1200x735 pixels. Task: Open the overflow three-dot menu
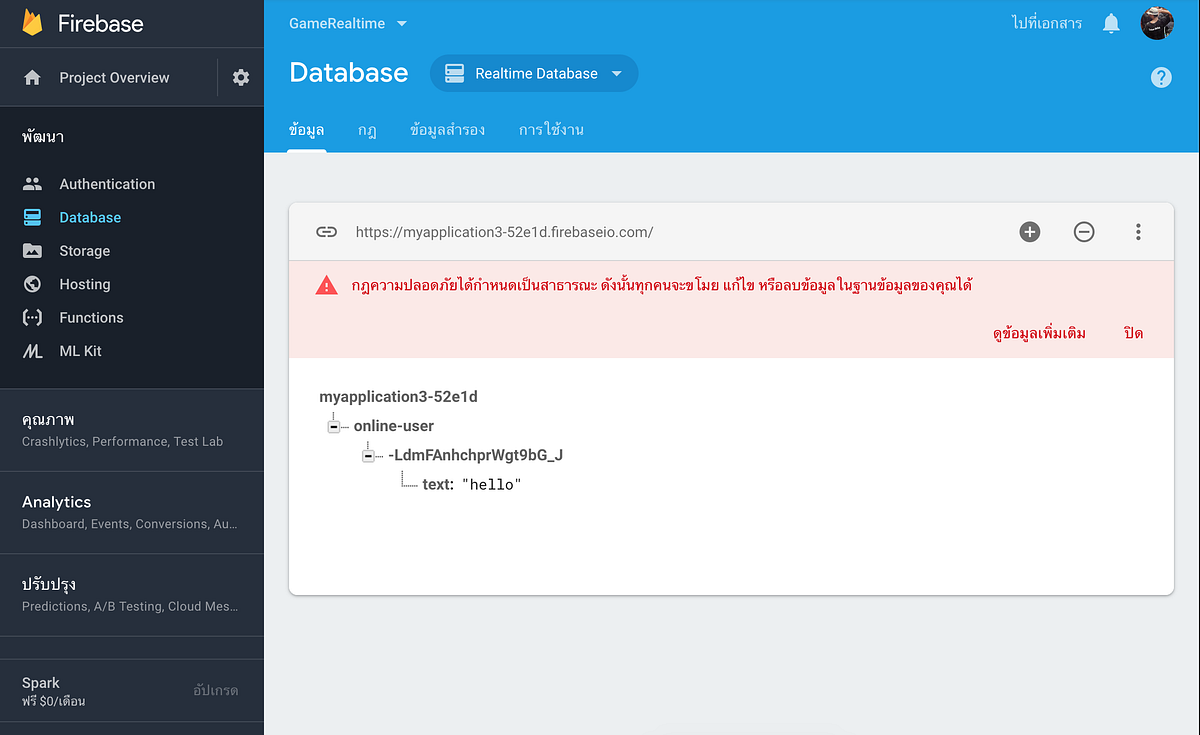(1138, 231)
